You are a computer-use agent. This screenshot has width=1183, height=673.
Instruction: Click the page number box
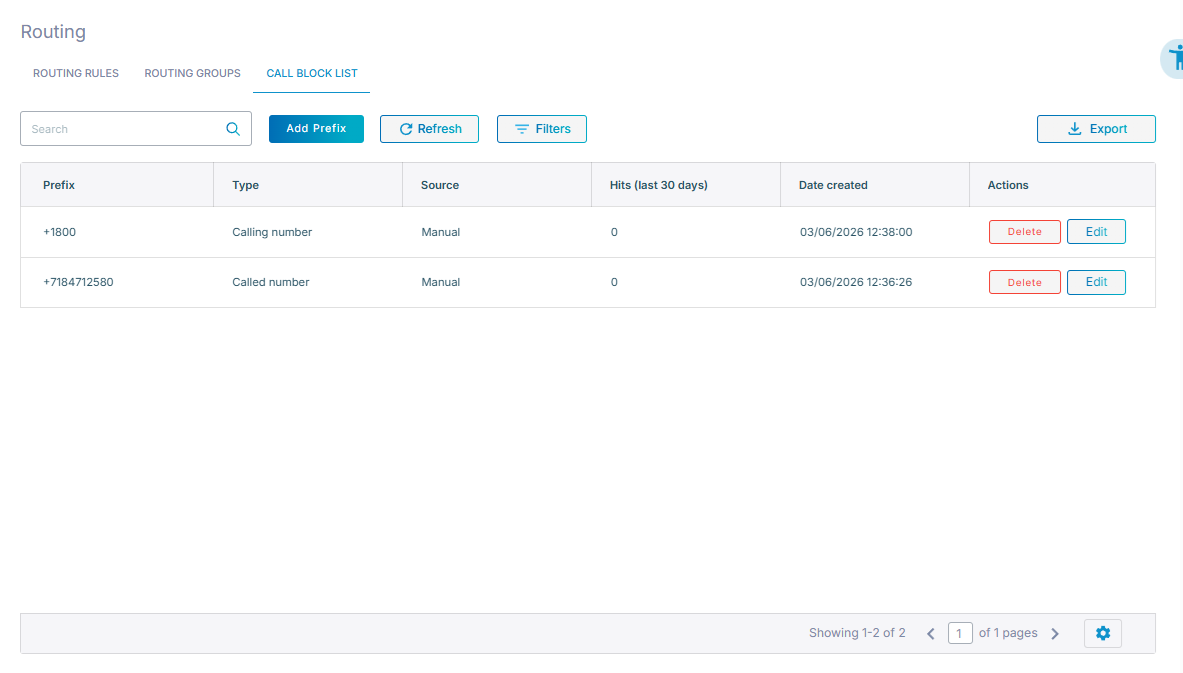point(960,633)
